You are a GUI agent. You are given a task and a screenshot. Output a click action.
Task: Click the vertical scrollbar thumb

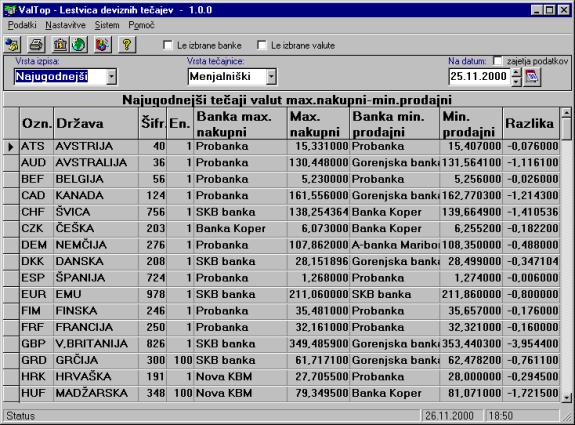point(566,129)
